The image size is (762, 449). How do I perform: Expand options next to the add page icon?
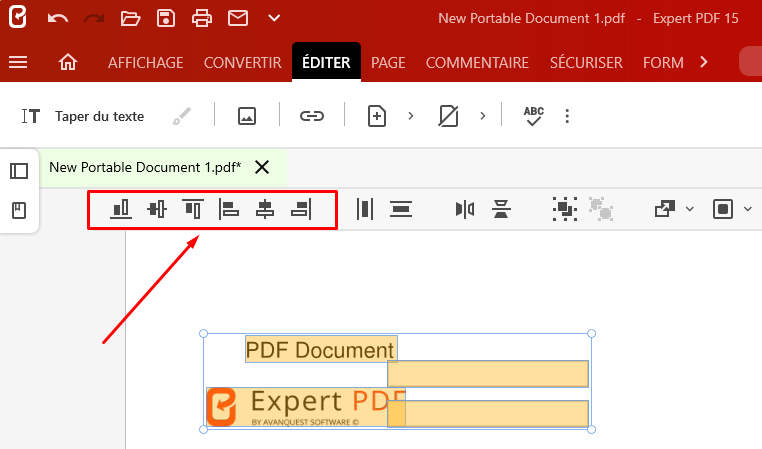(x=411, y=116)
